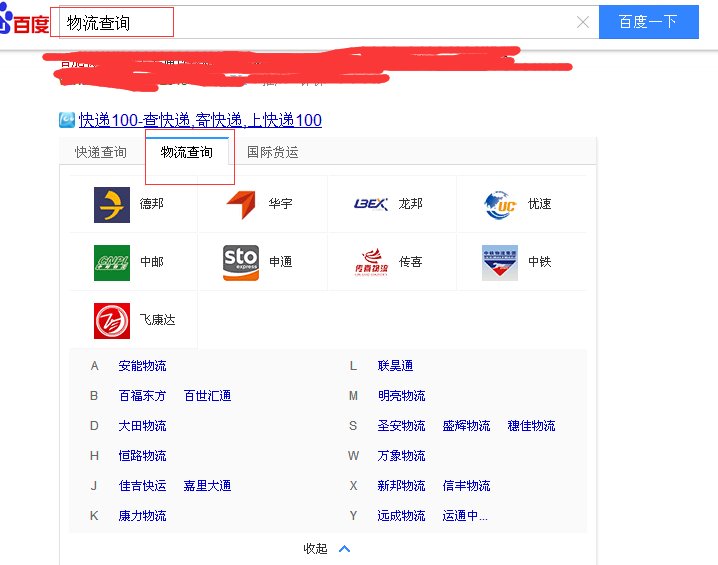Select 飞康达 company name
The image size is (718, 565).
[158, 320]
